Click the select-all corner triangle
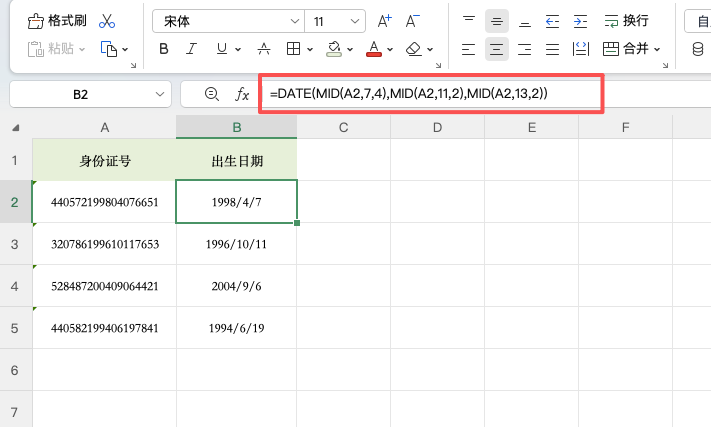The height and width of the screenshot is (427, 711). point(16,128)
